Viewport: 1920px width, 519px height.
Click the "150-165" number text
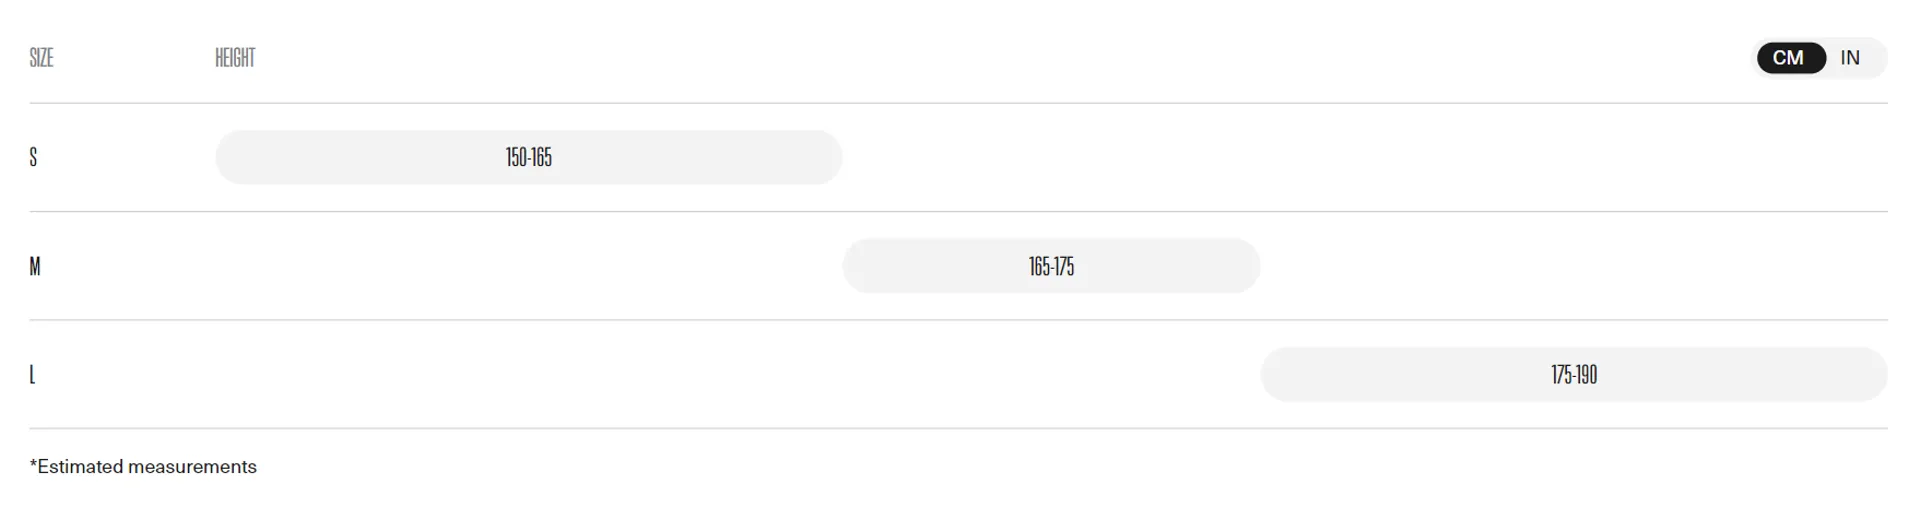tap(528, 157)
